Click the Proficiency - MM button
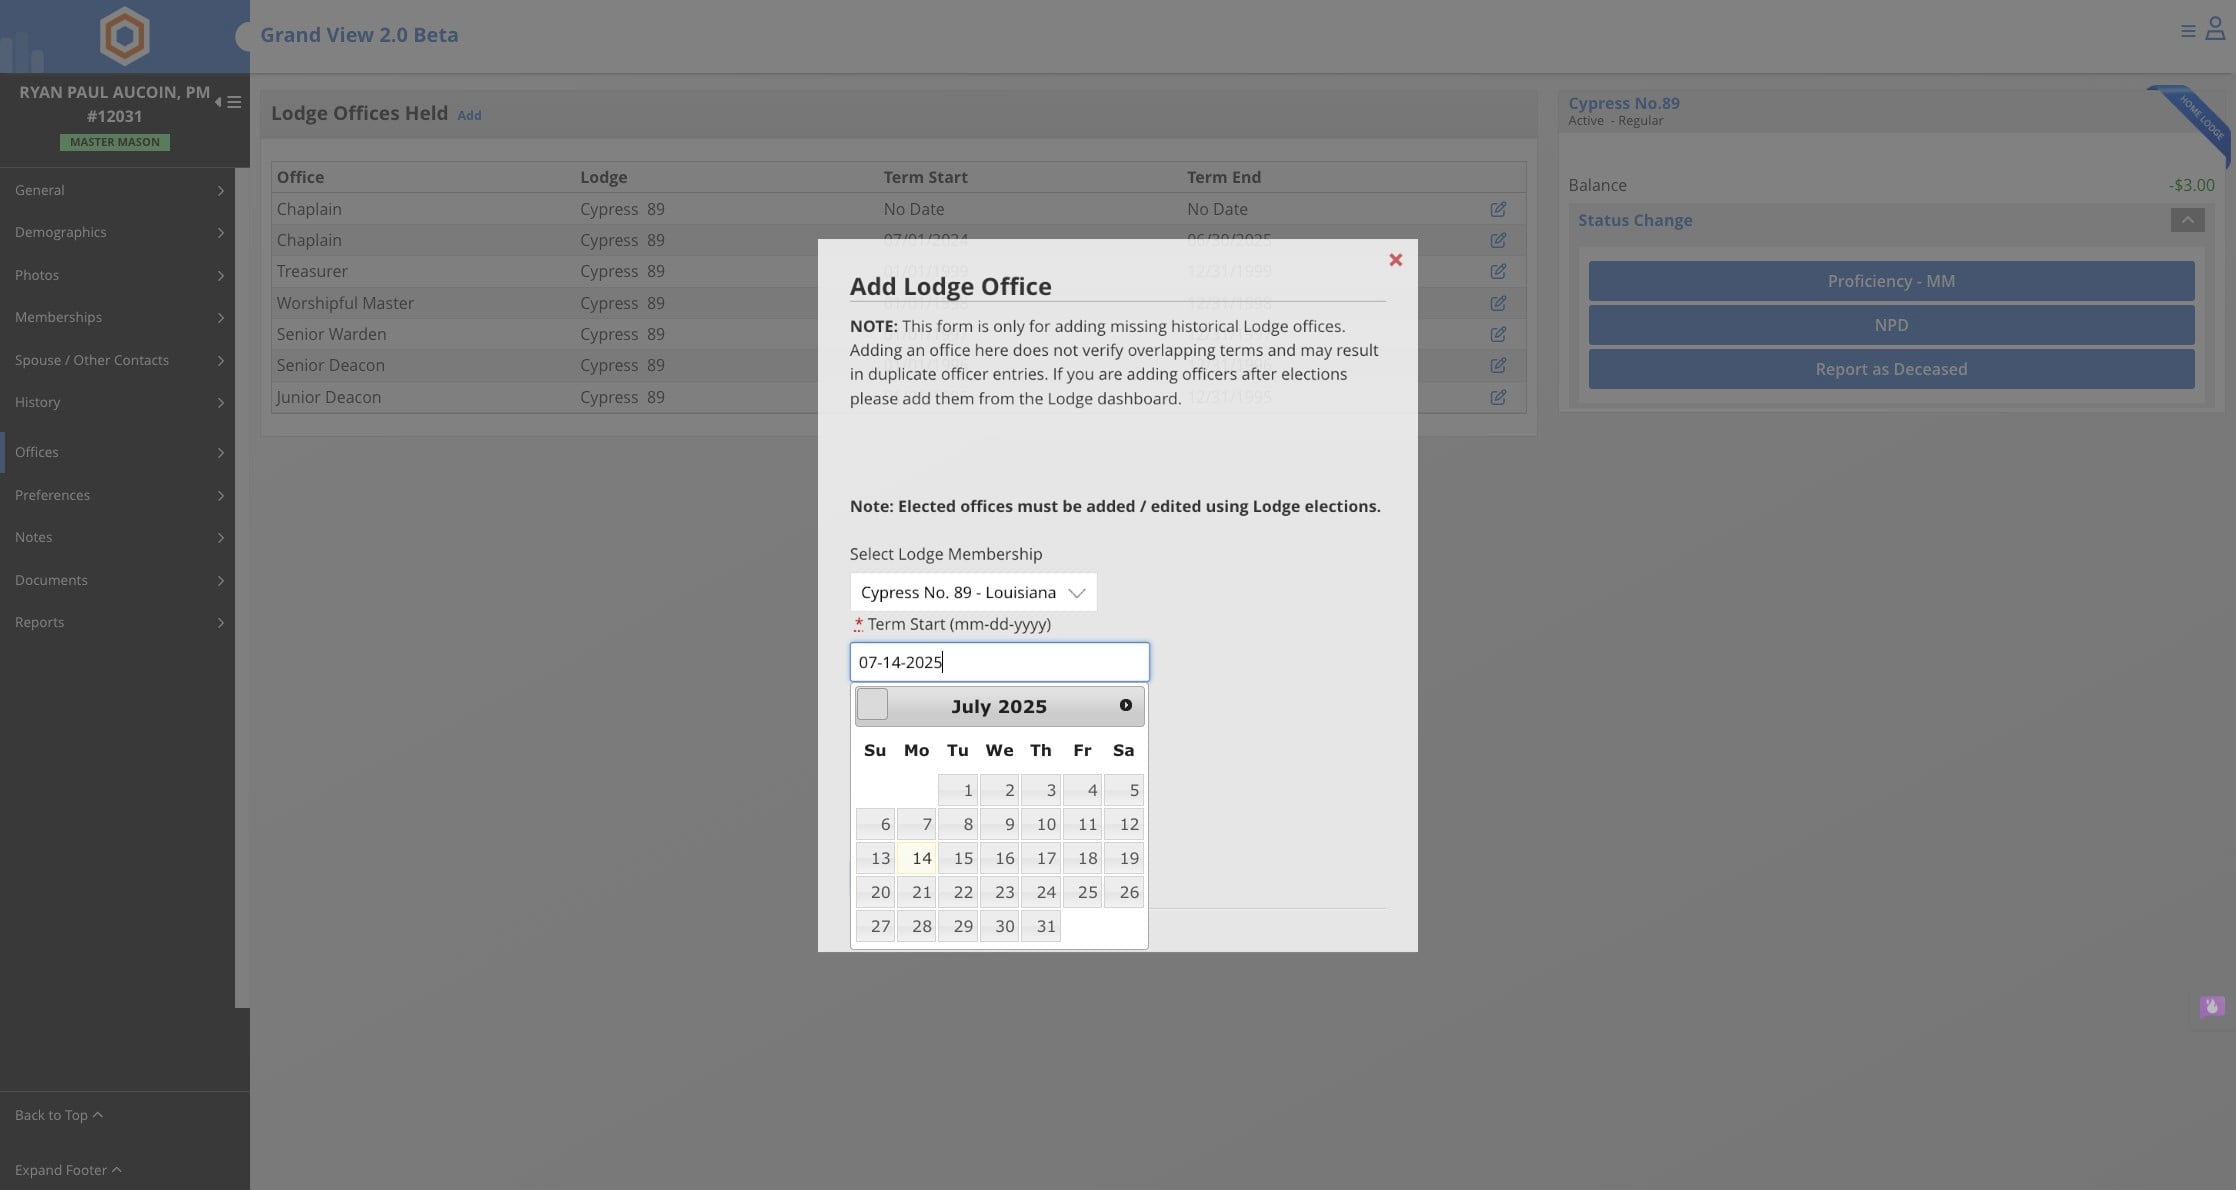The width and height of the screenshot is (2236, 1190). [1890, 281]
